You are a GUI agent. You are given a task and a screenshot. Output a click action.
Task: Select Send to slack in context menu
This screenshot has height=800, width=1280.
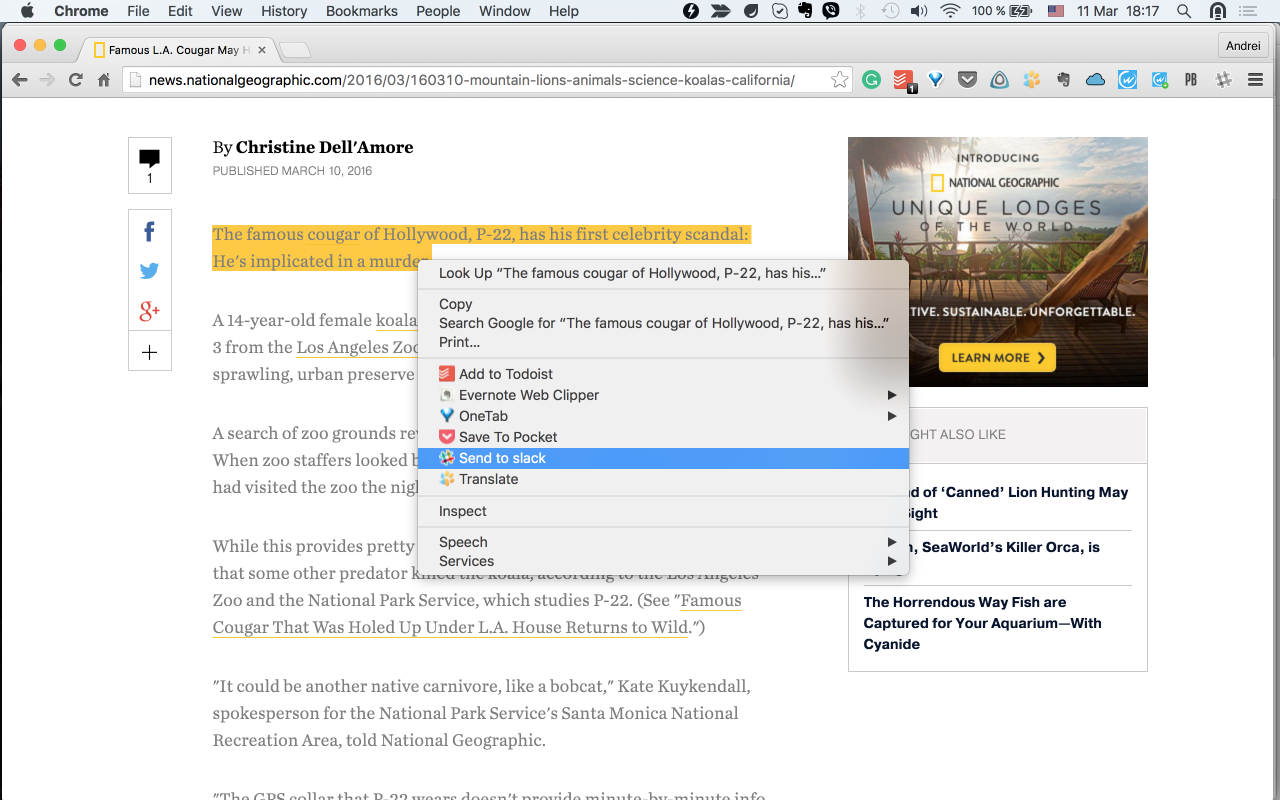pos(502,458)
